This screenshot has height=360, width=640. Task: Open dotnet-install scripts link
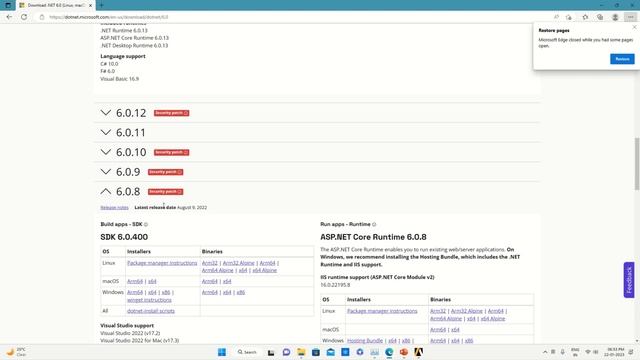point(151,311)
